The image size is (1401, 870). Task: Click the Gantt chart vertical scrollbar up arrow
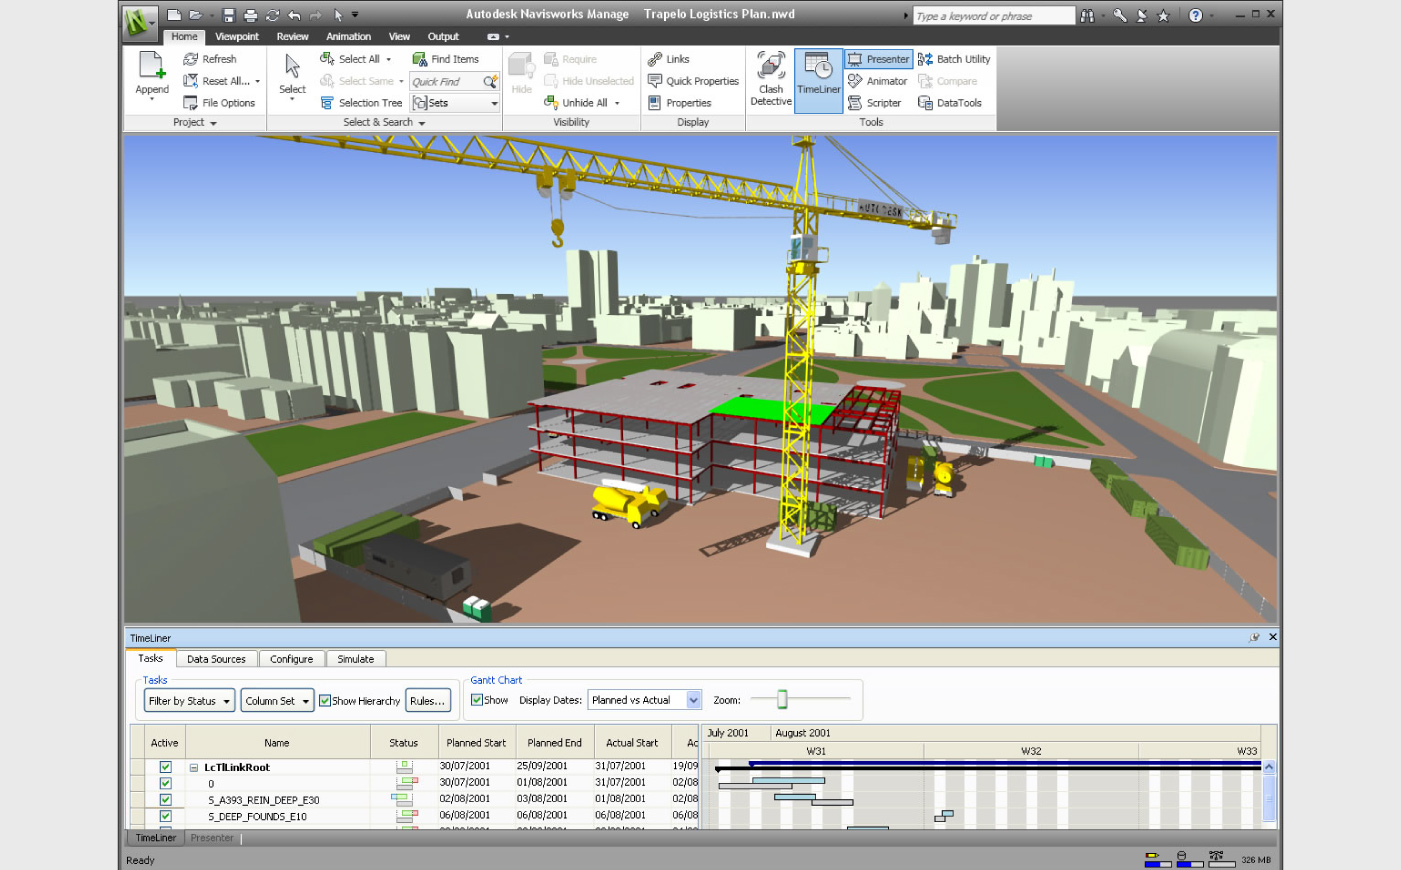coord(1269,767)
